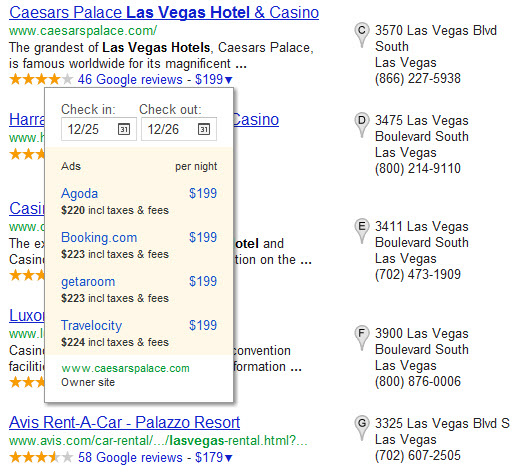Select the Booking.com offer
515x466 pixels.
point(139,245)
